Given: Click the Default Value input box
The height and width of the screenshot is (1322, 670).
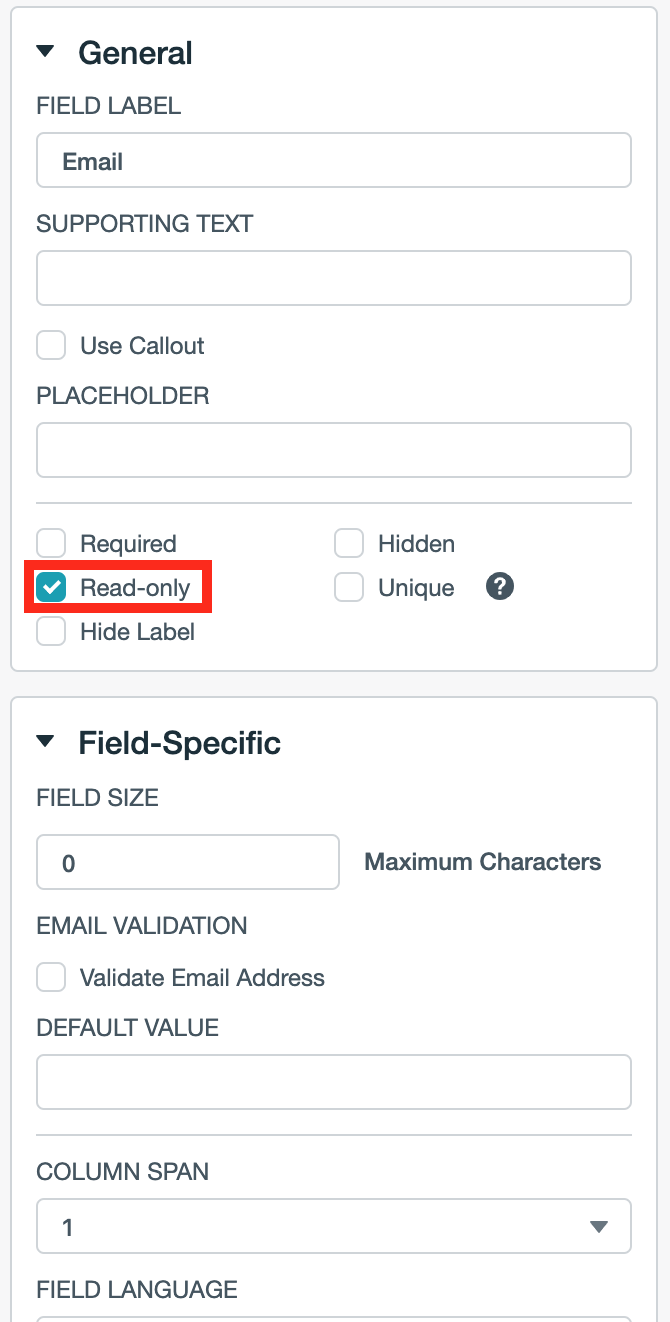Looking at the screenshot, I should click(x=334, y=1082).
